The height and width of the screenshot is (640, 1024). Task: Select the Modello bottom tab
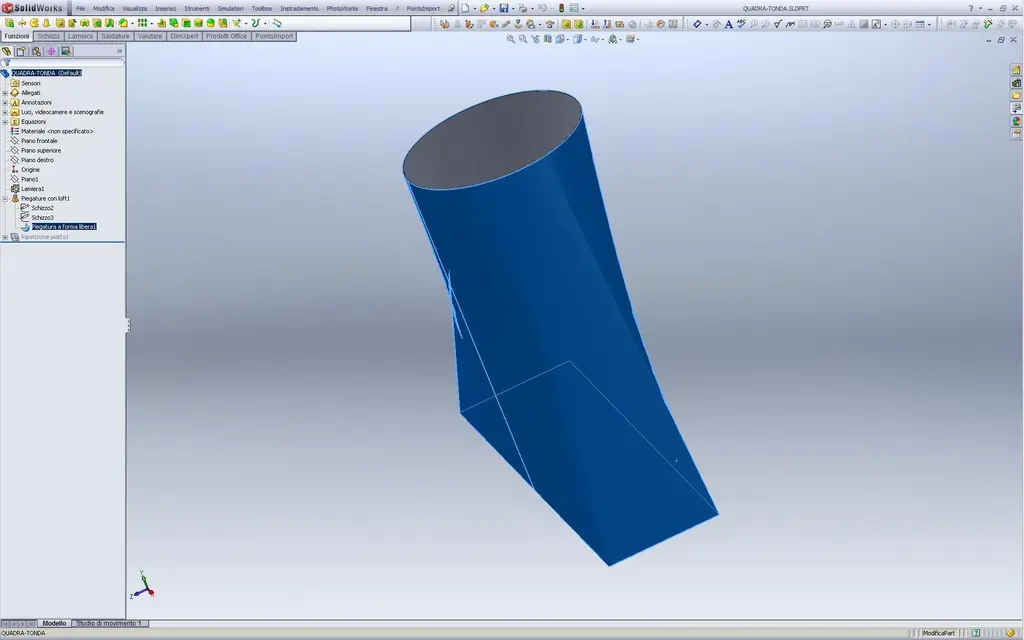tap(54, 624)
